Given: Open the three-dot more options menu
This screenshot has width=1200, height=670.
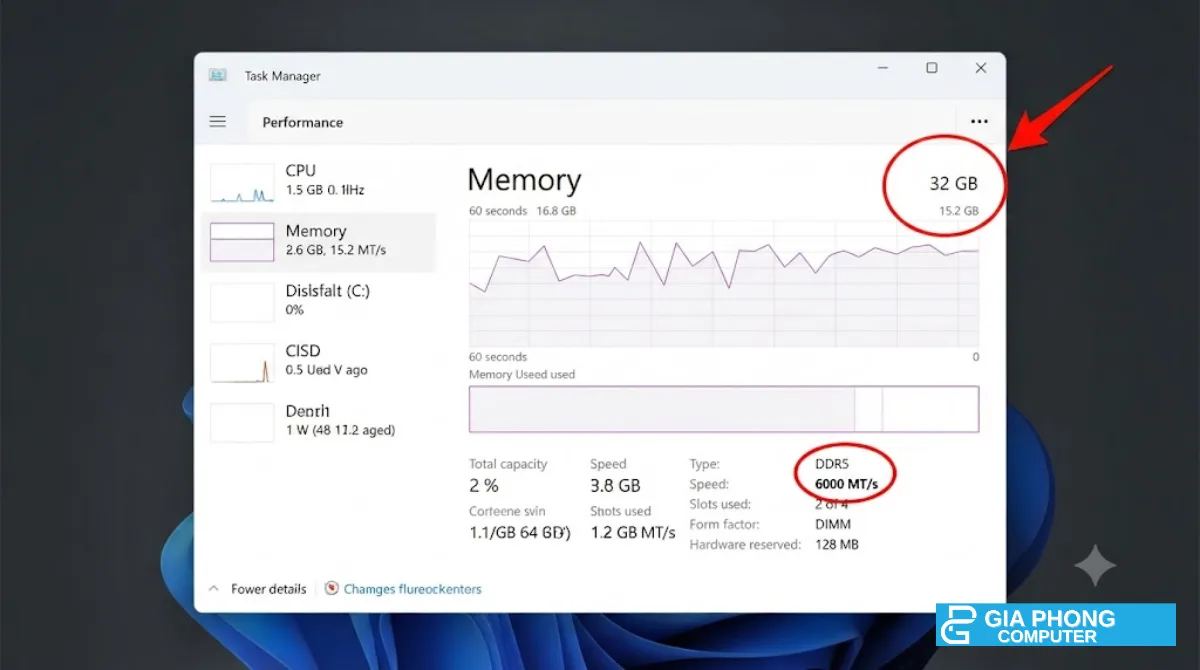Looking at the screenshot, I should tap(979, 122).
